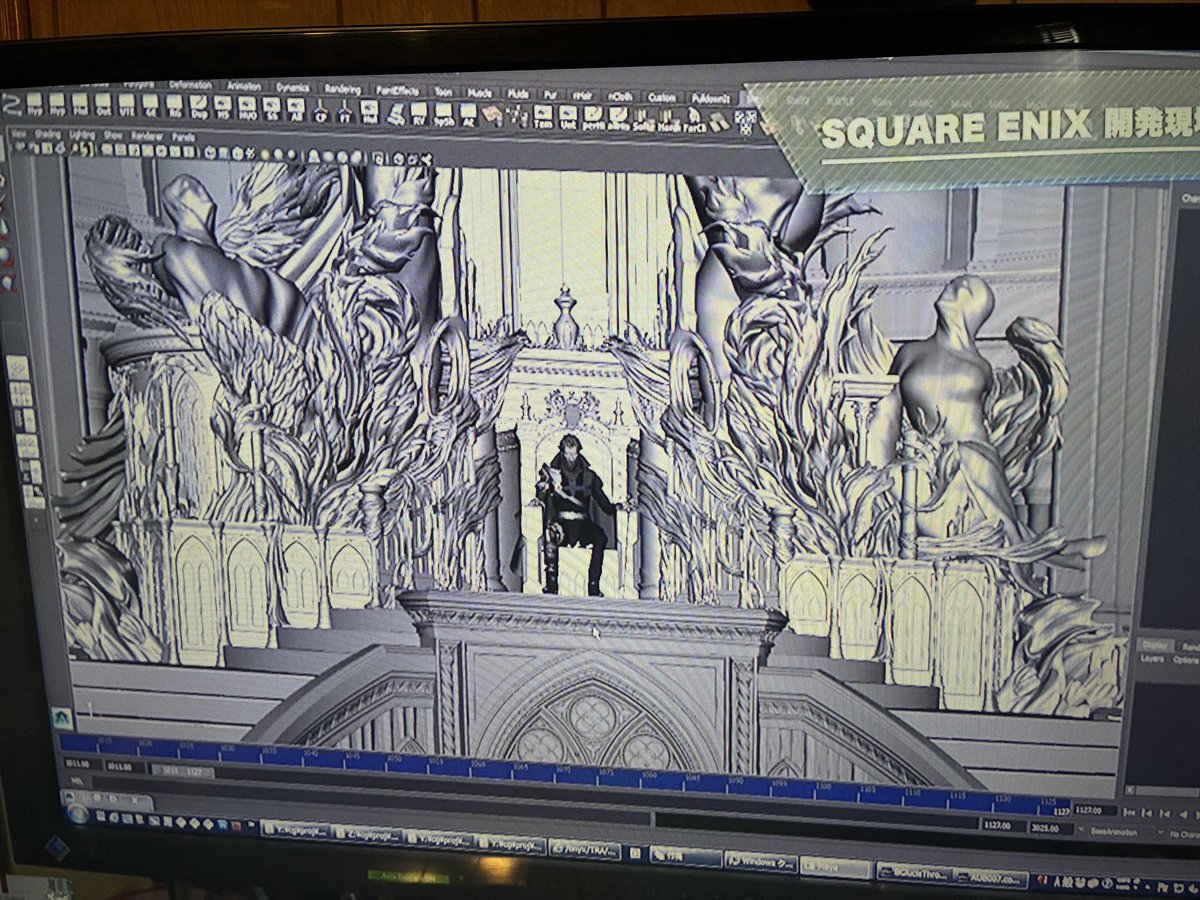Click the go to start playback button
This screenshot has height=900, width=1200.
(x=1129, y=813)
